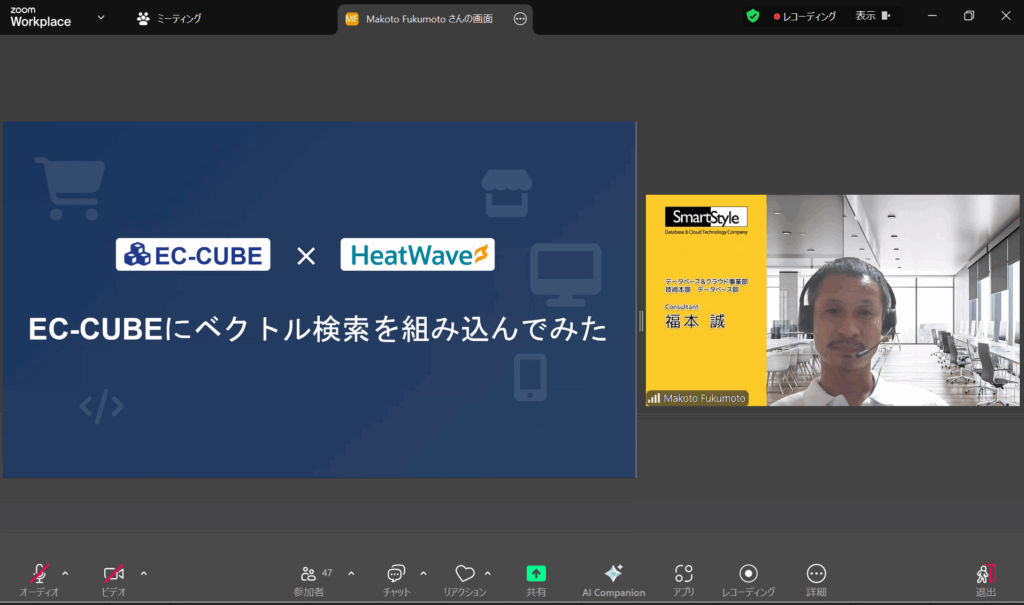Click the レコーディング record button in toolbar
This screenshot has width=1024, height=605.
(x=748, y=580)
